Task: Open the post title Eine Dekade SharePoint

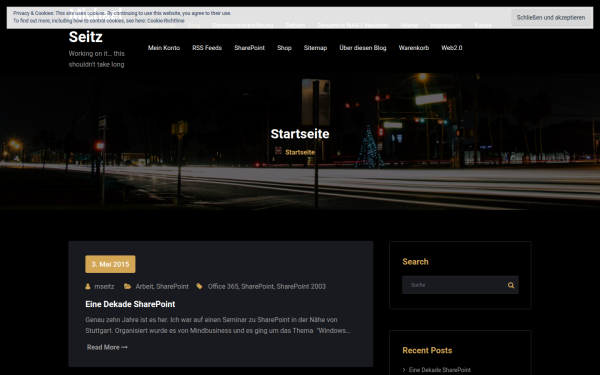Action: [x=130, y=304]
